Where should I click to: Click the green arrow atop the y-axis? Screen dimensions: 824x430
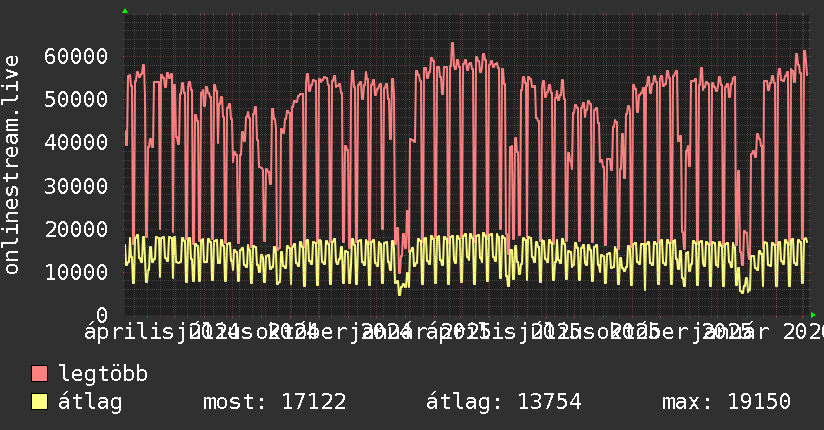tap(125, 11)
